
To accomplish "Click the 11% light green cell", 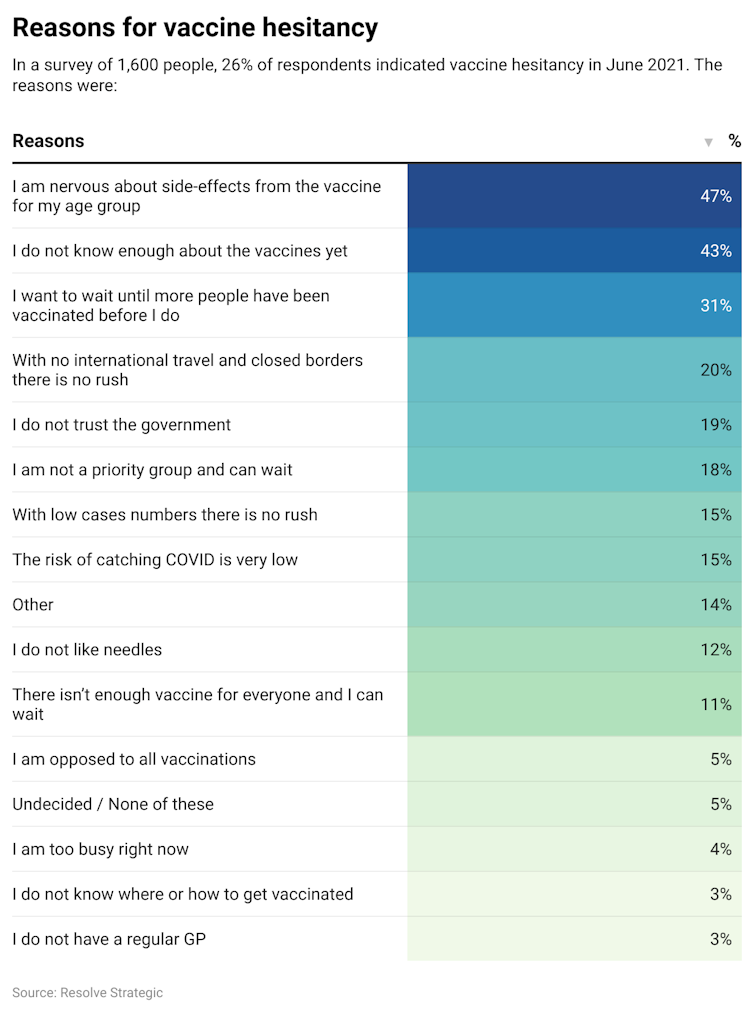I will (x=574, y=704).
